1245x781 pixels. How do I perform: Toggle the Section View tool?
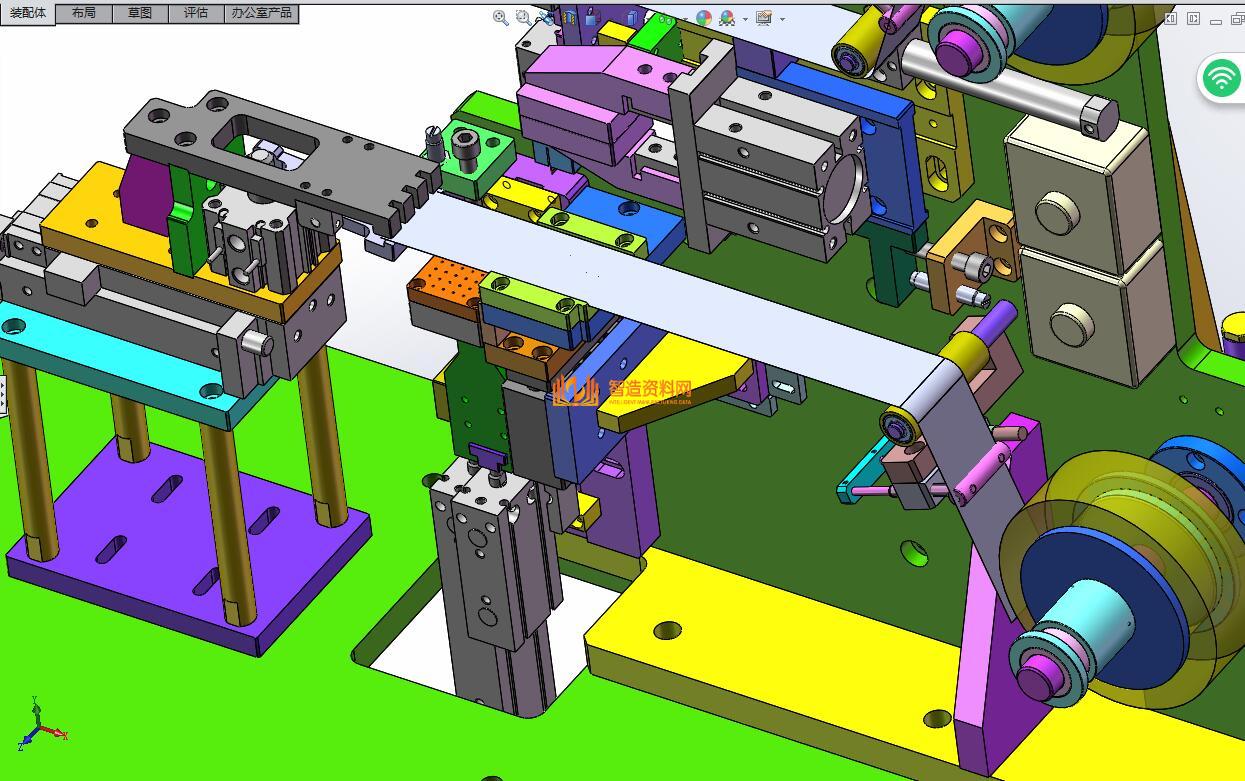click(569, 17)
